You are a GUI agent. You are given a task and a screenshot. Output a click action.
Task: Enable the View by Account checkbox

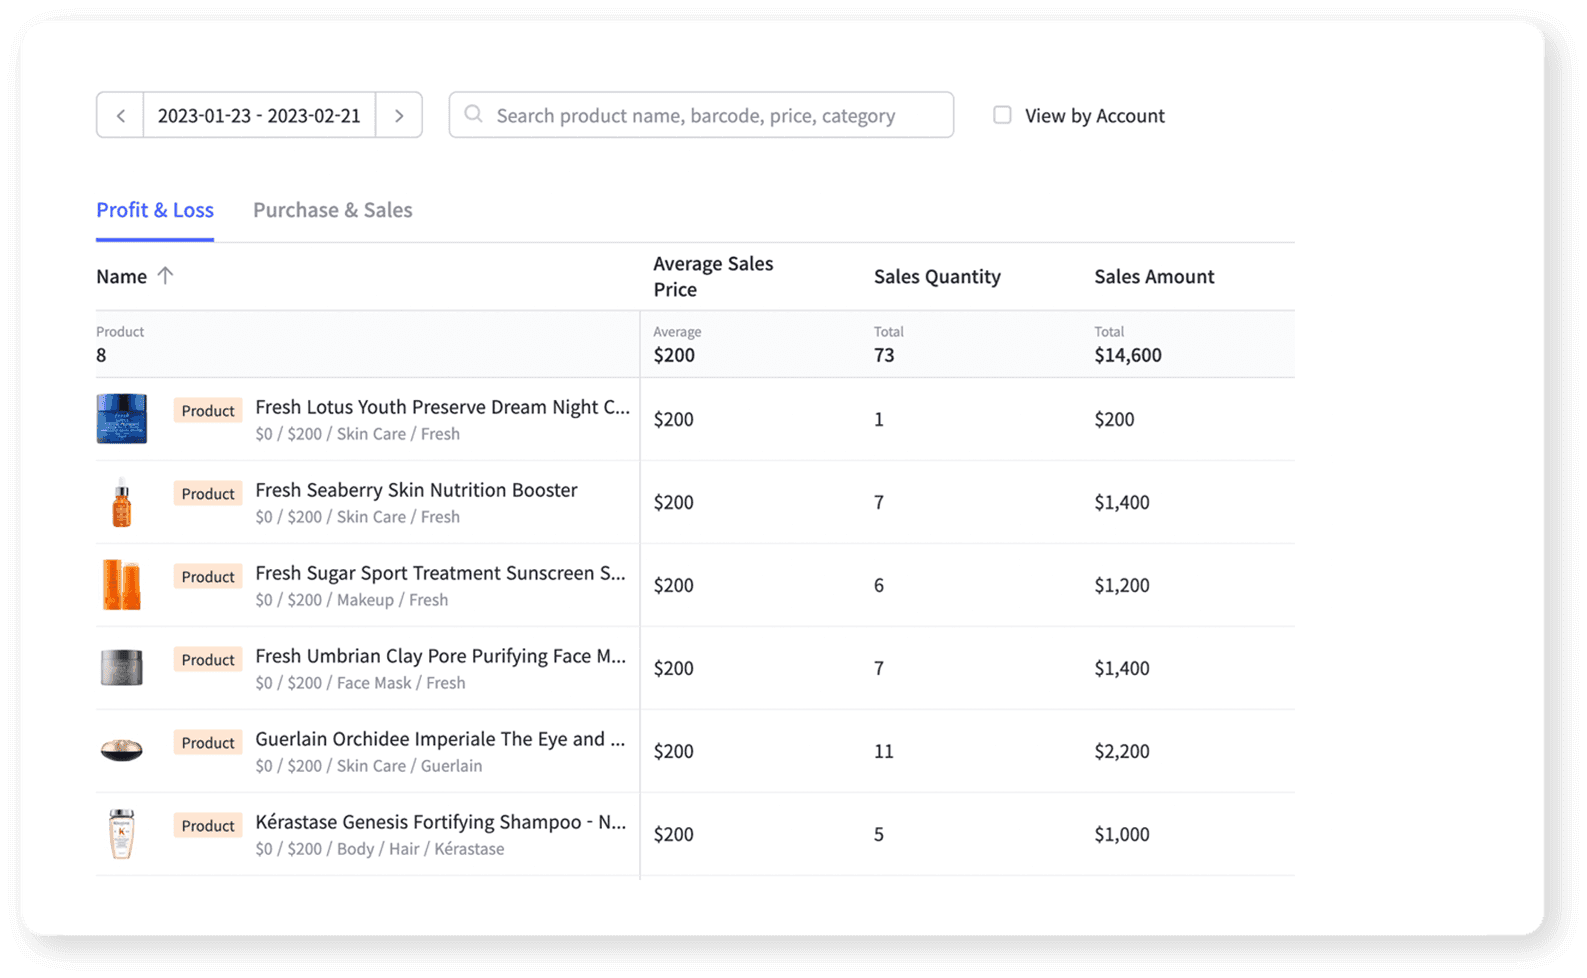tap(1002, 115)
